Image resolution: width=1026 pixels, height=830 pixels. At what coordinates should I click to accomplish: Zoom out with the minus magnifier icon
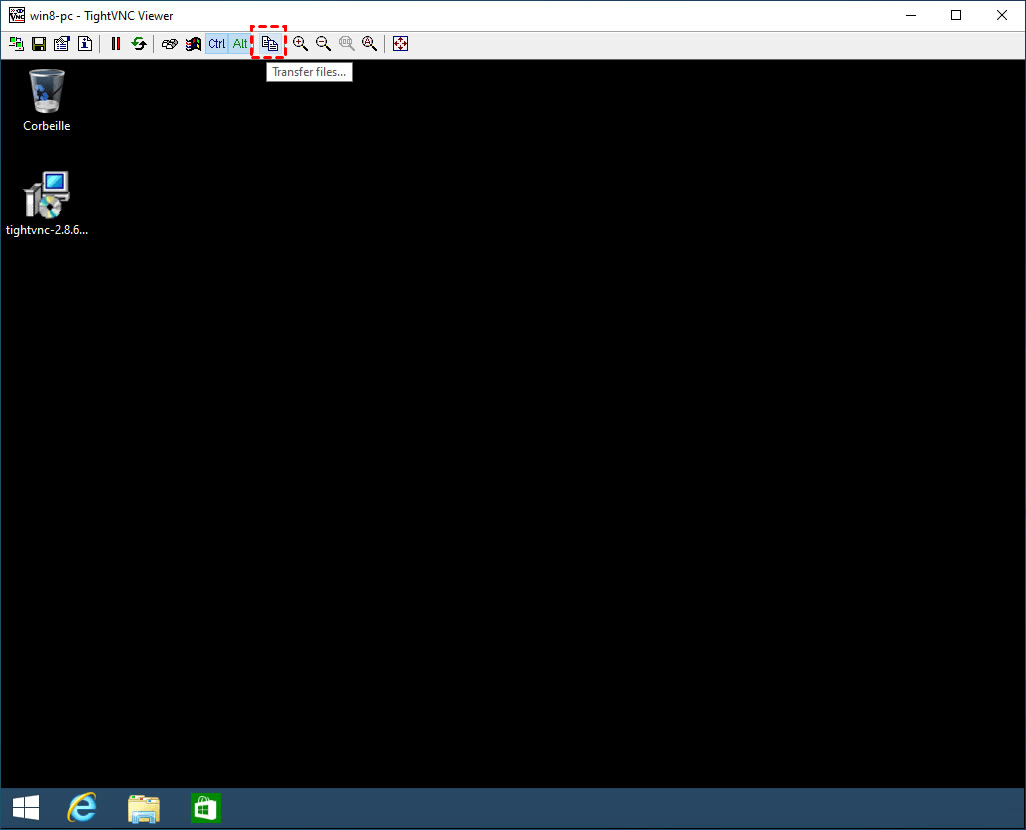(x=323, y=44)
